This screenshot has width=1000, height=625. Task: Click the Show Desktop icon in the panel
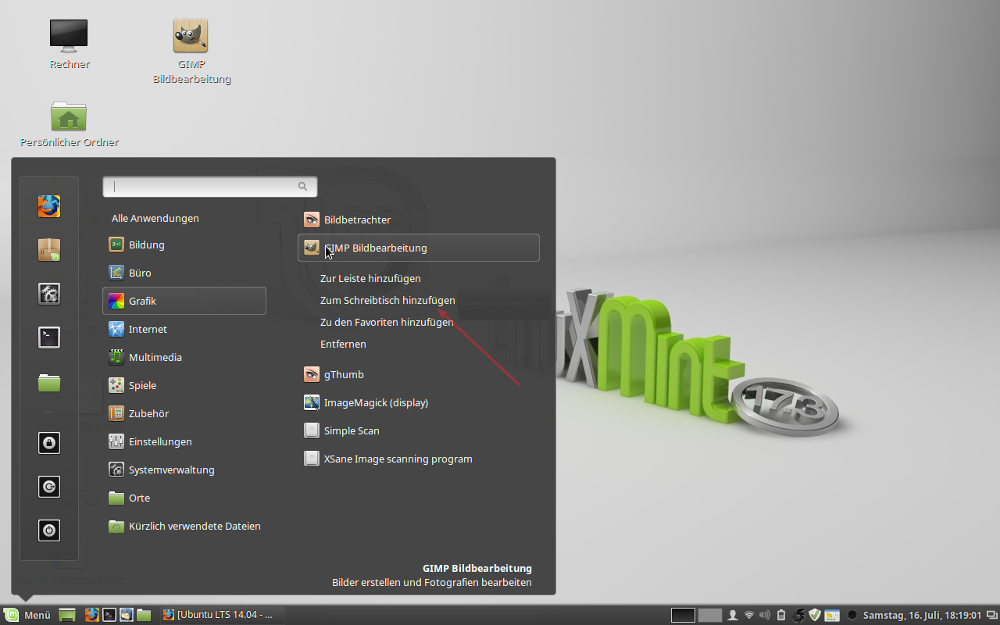[x=67, y=615]
